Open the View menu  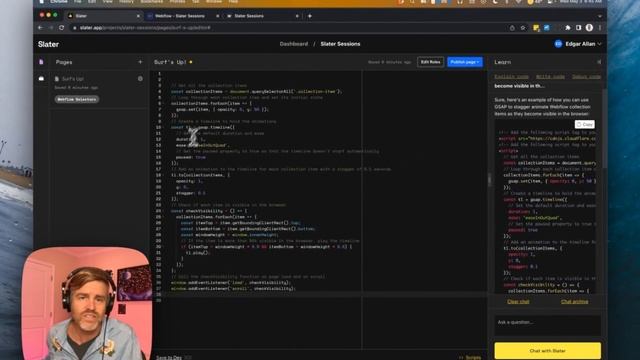coord(107,2)
